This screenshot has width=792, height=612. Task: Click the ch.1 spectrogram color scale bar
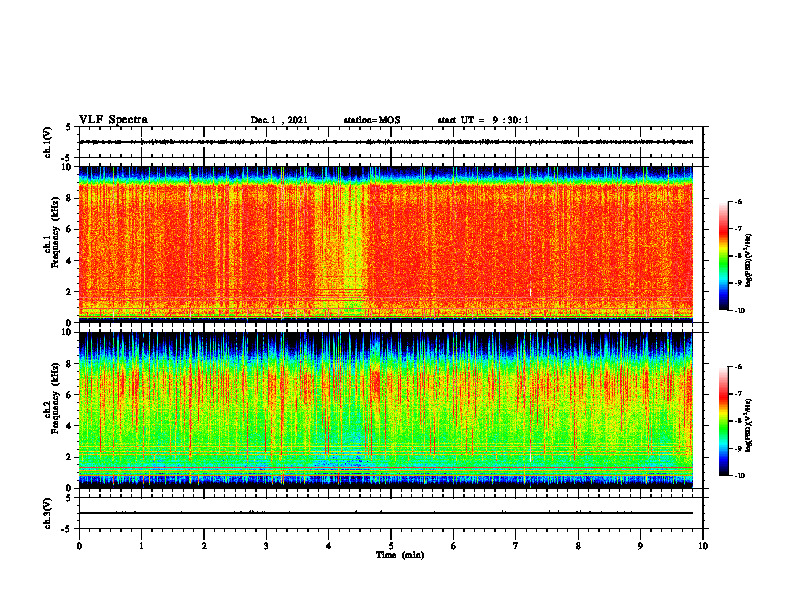pyautogui.click(x=723, y=256)
